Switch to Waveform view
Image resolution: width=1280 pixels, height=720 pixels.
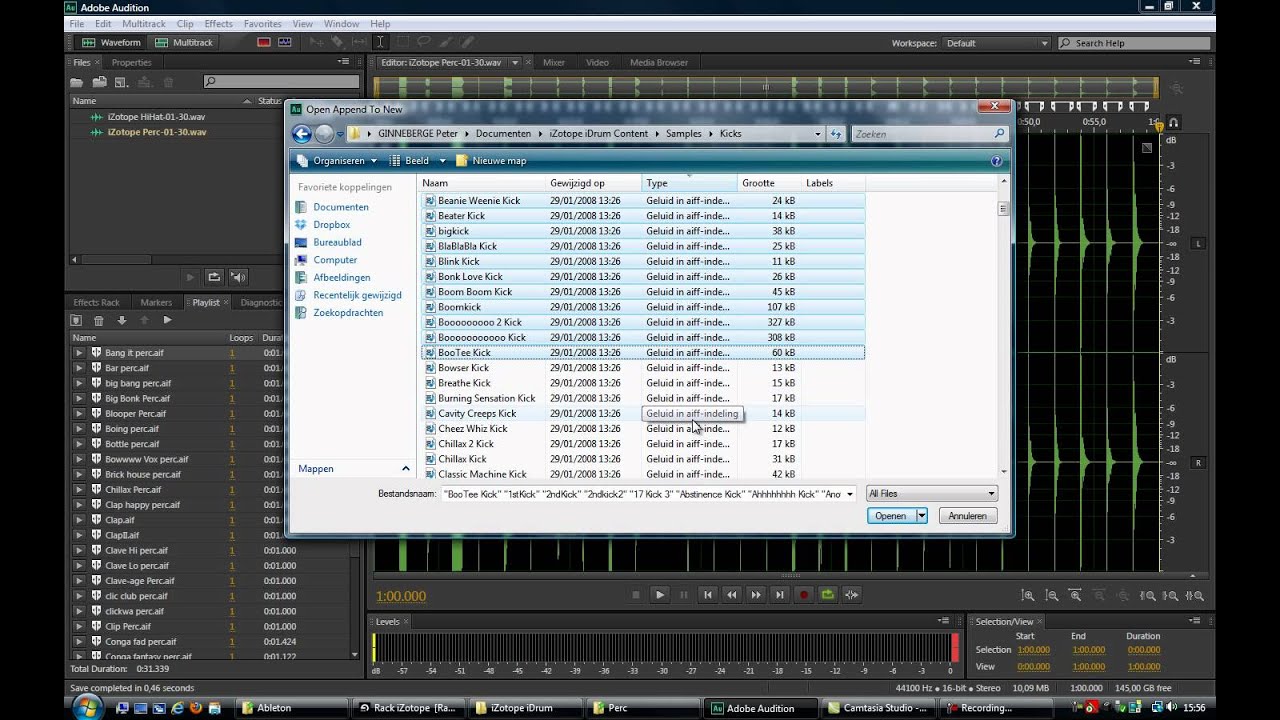click(x=111, y=43)
